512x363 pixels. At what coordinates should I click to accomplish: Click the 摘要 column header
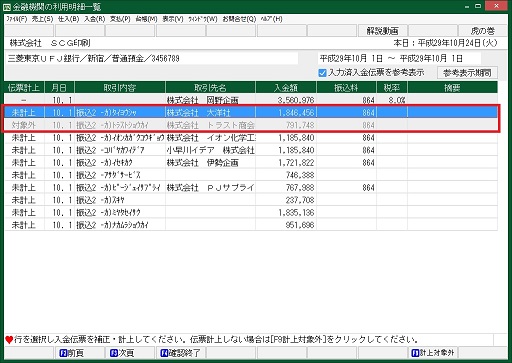452,88
